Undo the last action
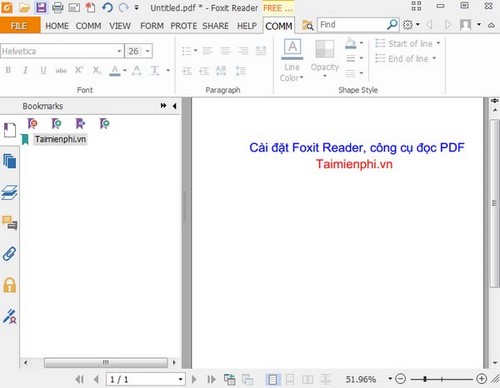 pyautogui.click(x=107, y=7)
